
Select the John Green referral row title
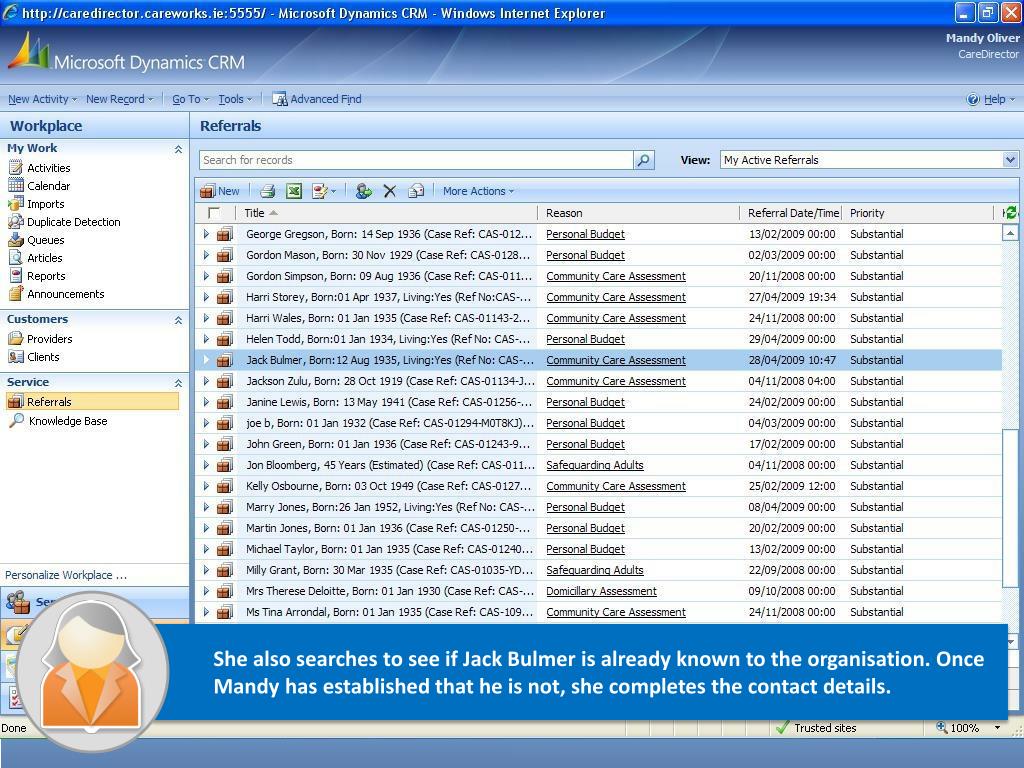(388, 444)
